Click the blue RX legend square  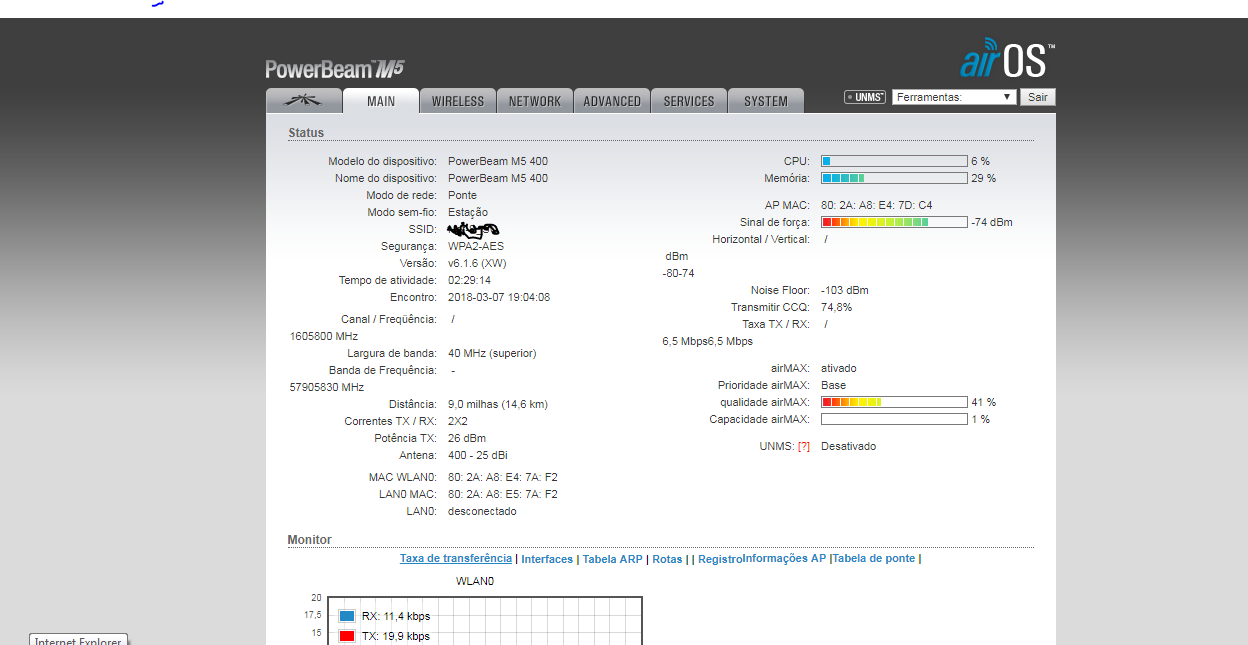coord(347,616)
